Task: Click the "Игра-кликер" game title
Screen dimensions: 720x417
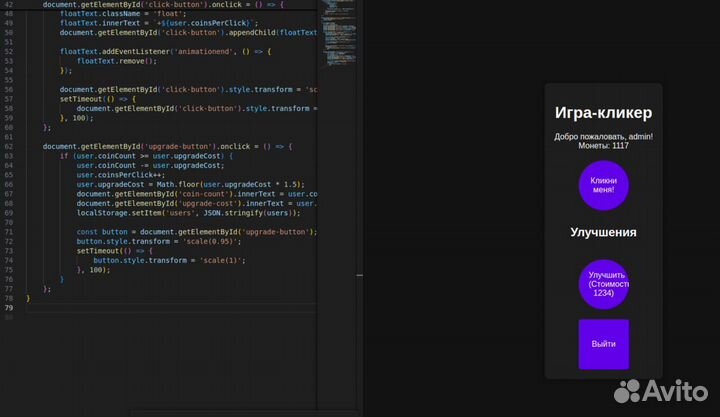Action: (x=603, y=112)
